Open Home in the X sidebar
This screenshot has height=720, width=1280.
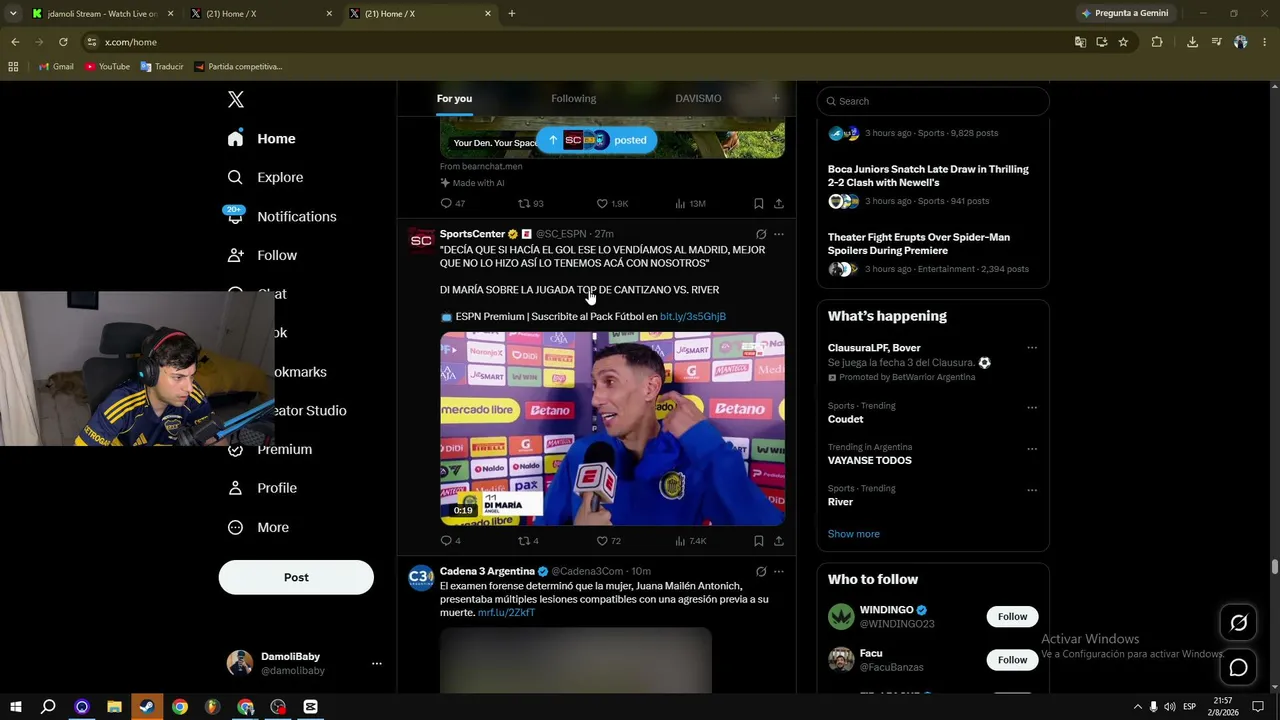coord(261,139)
